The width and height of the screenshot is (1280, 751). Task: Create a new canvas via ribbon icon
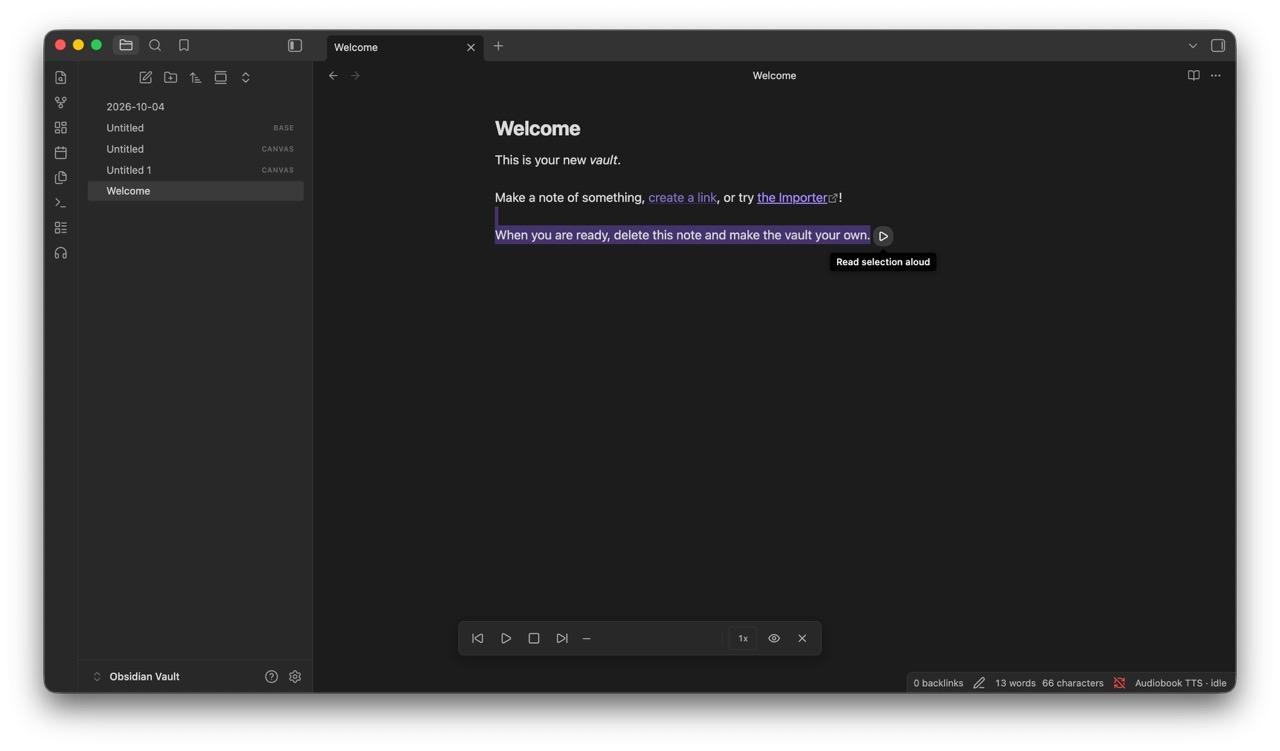click(x=61, y=128)
